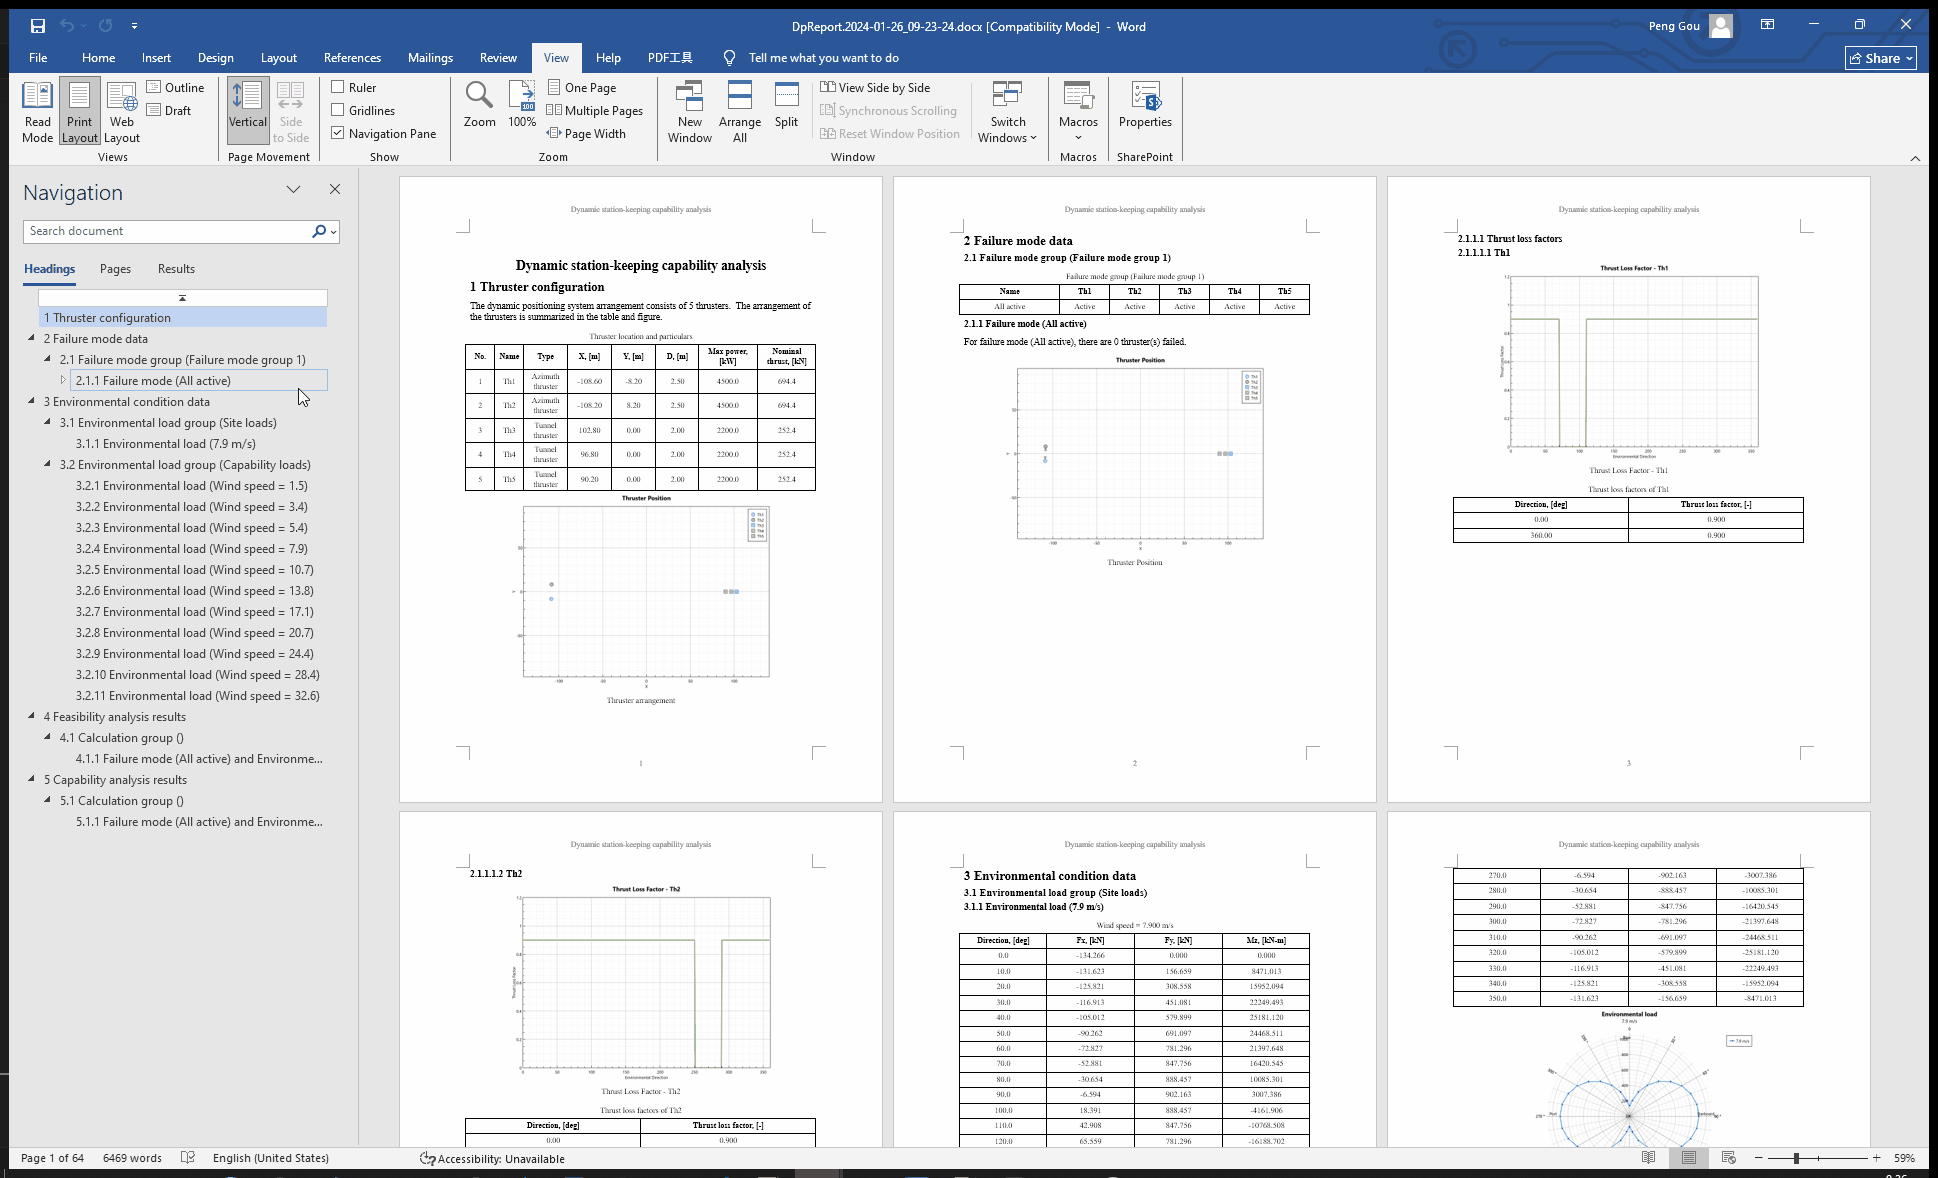Screen dimensions: 1938x1178
Task: Go to the References tab
Action: 352,58
